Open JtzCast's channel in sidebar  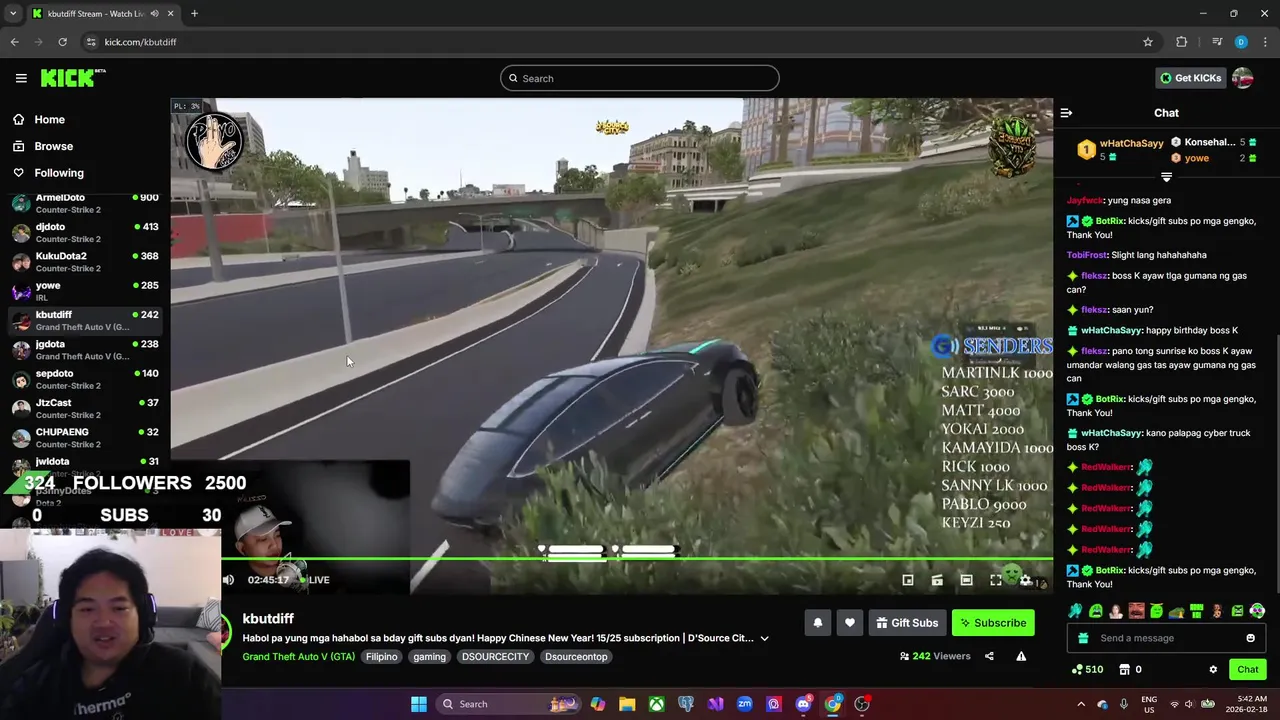point(85,408)
